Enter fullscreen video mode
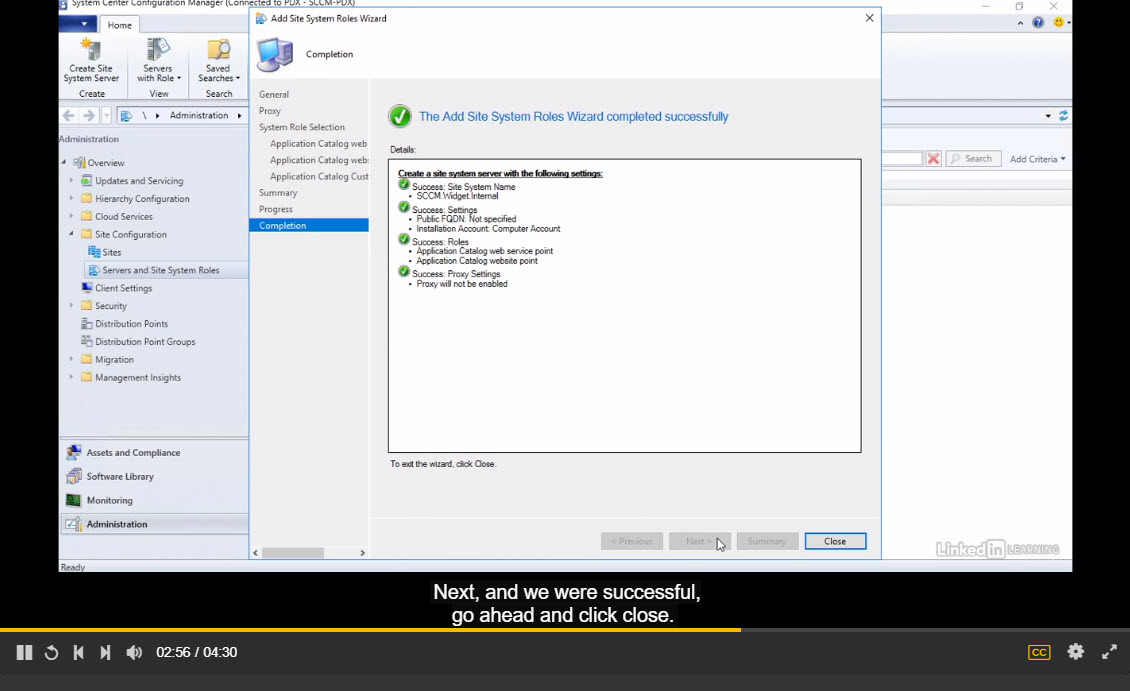 click(1109, 652)
